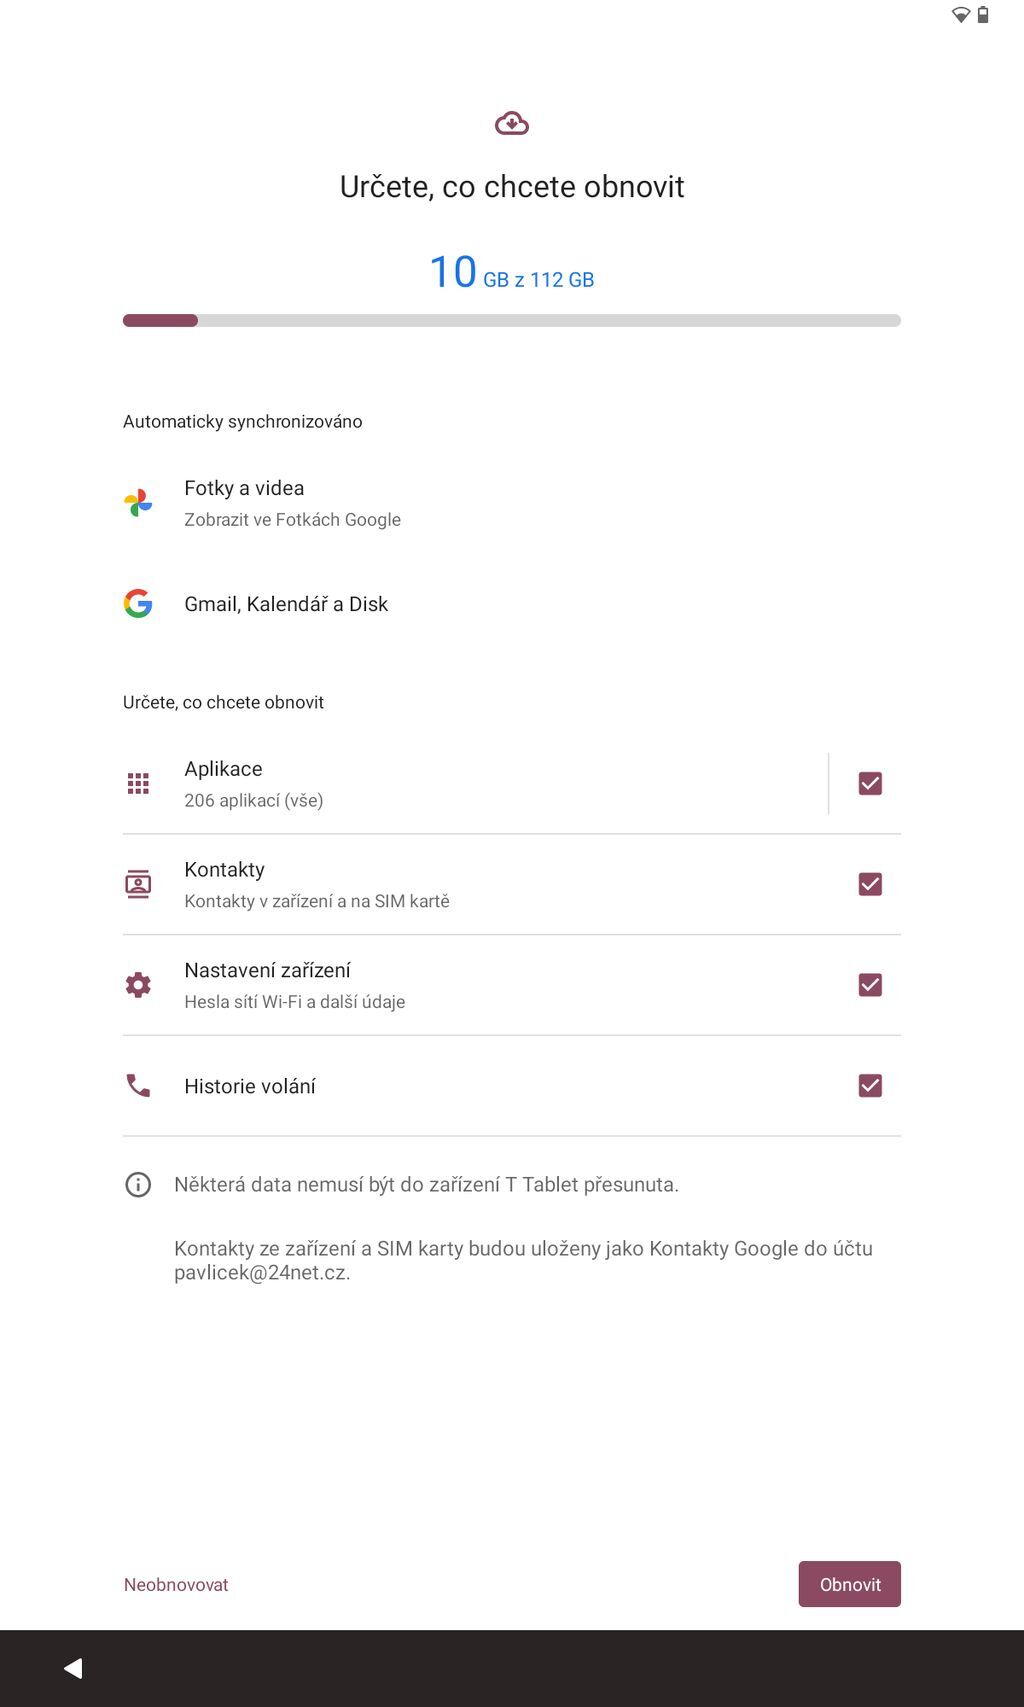Click the cloud restore icon at the top
Image resolution: width=1024 pixels, height=1707 pixels.
coord(511,122)
